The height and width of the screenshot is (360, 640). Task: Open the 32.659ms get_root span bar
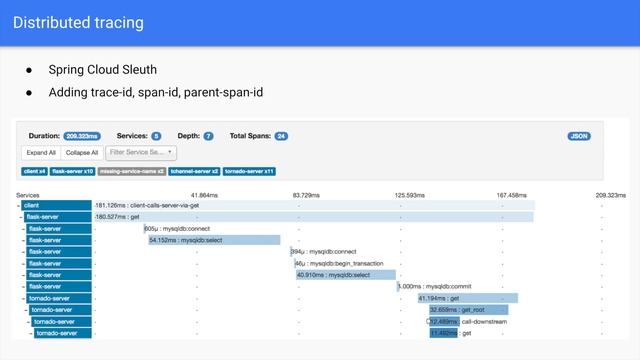pyautogui.click(x=469, y=310)
